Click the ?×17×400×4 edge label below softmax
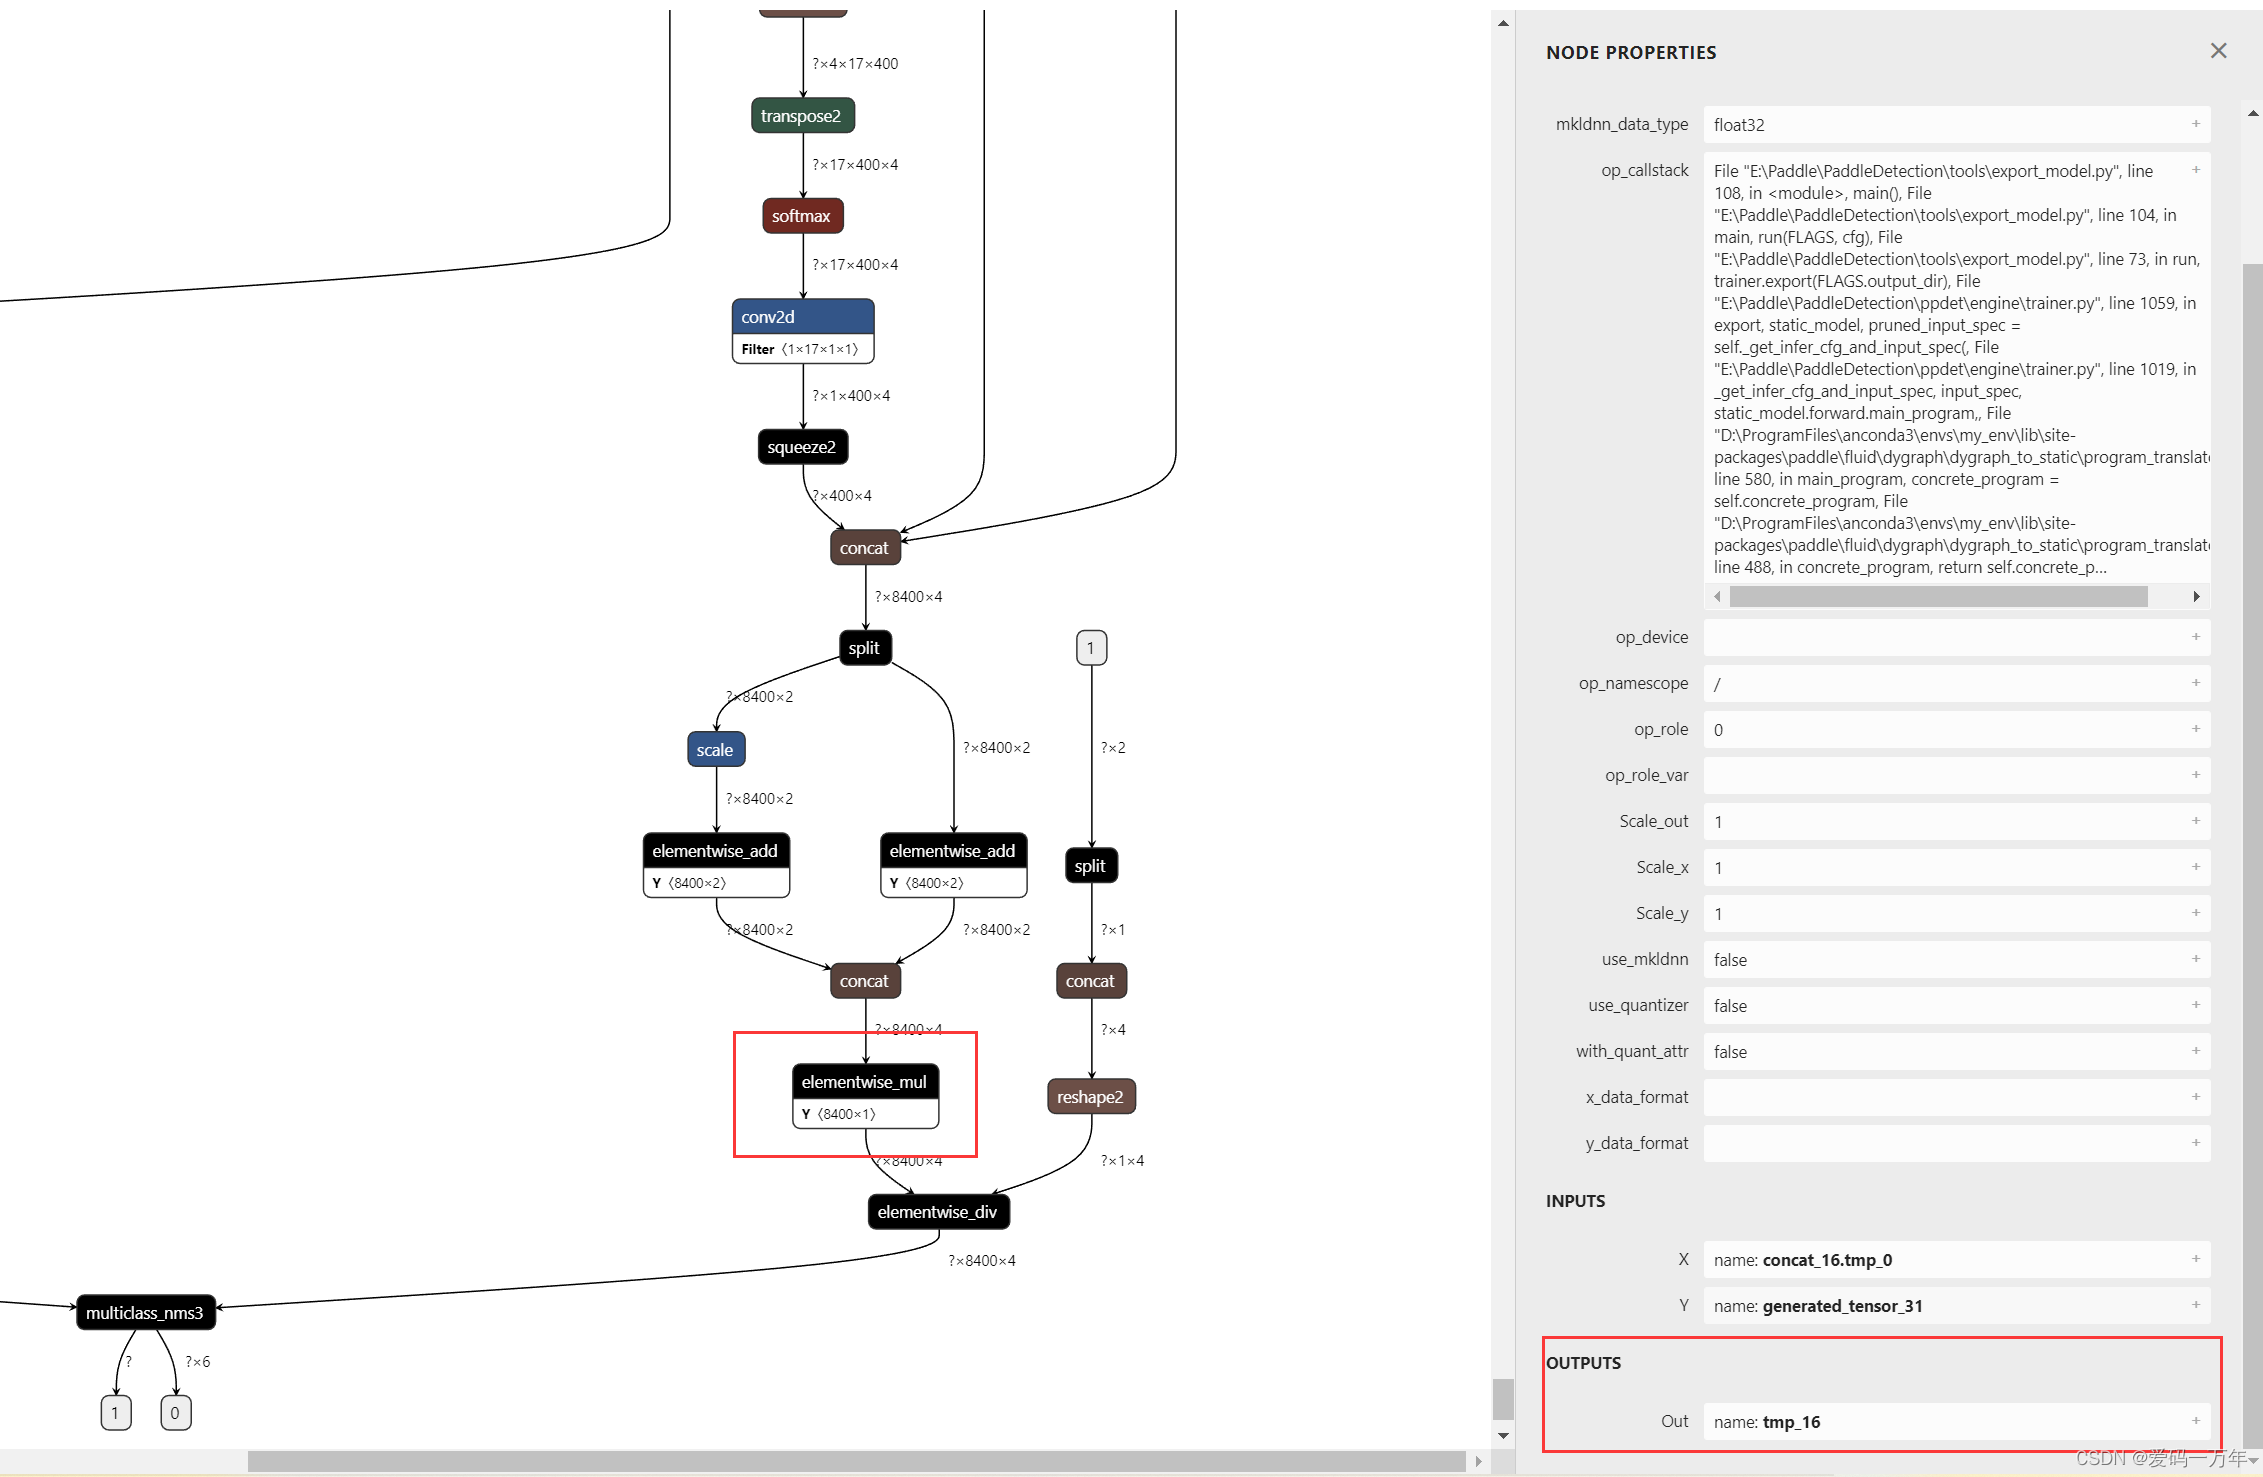2263x1477 pixels. 855,265
